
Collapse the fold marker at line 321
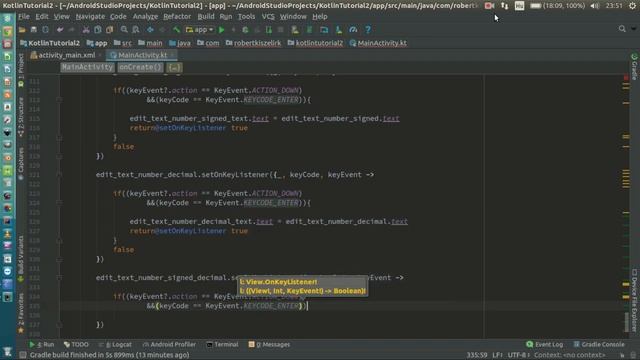pos(59,175)
